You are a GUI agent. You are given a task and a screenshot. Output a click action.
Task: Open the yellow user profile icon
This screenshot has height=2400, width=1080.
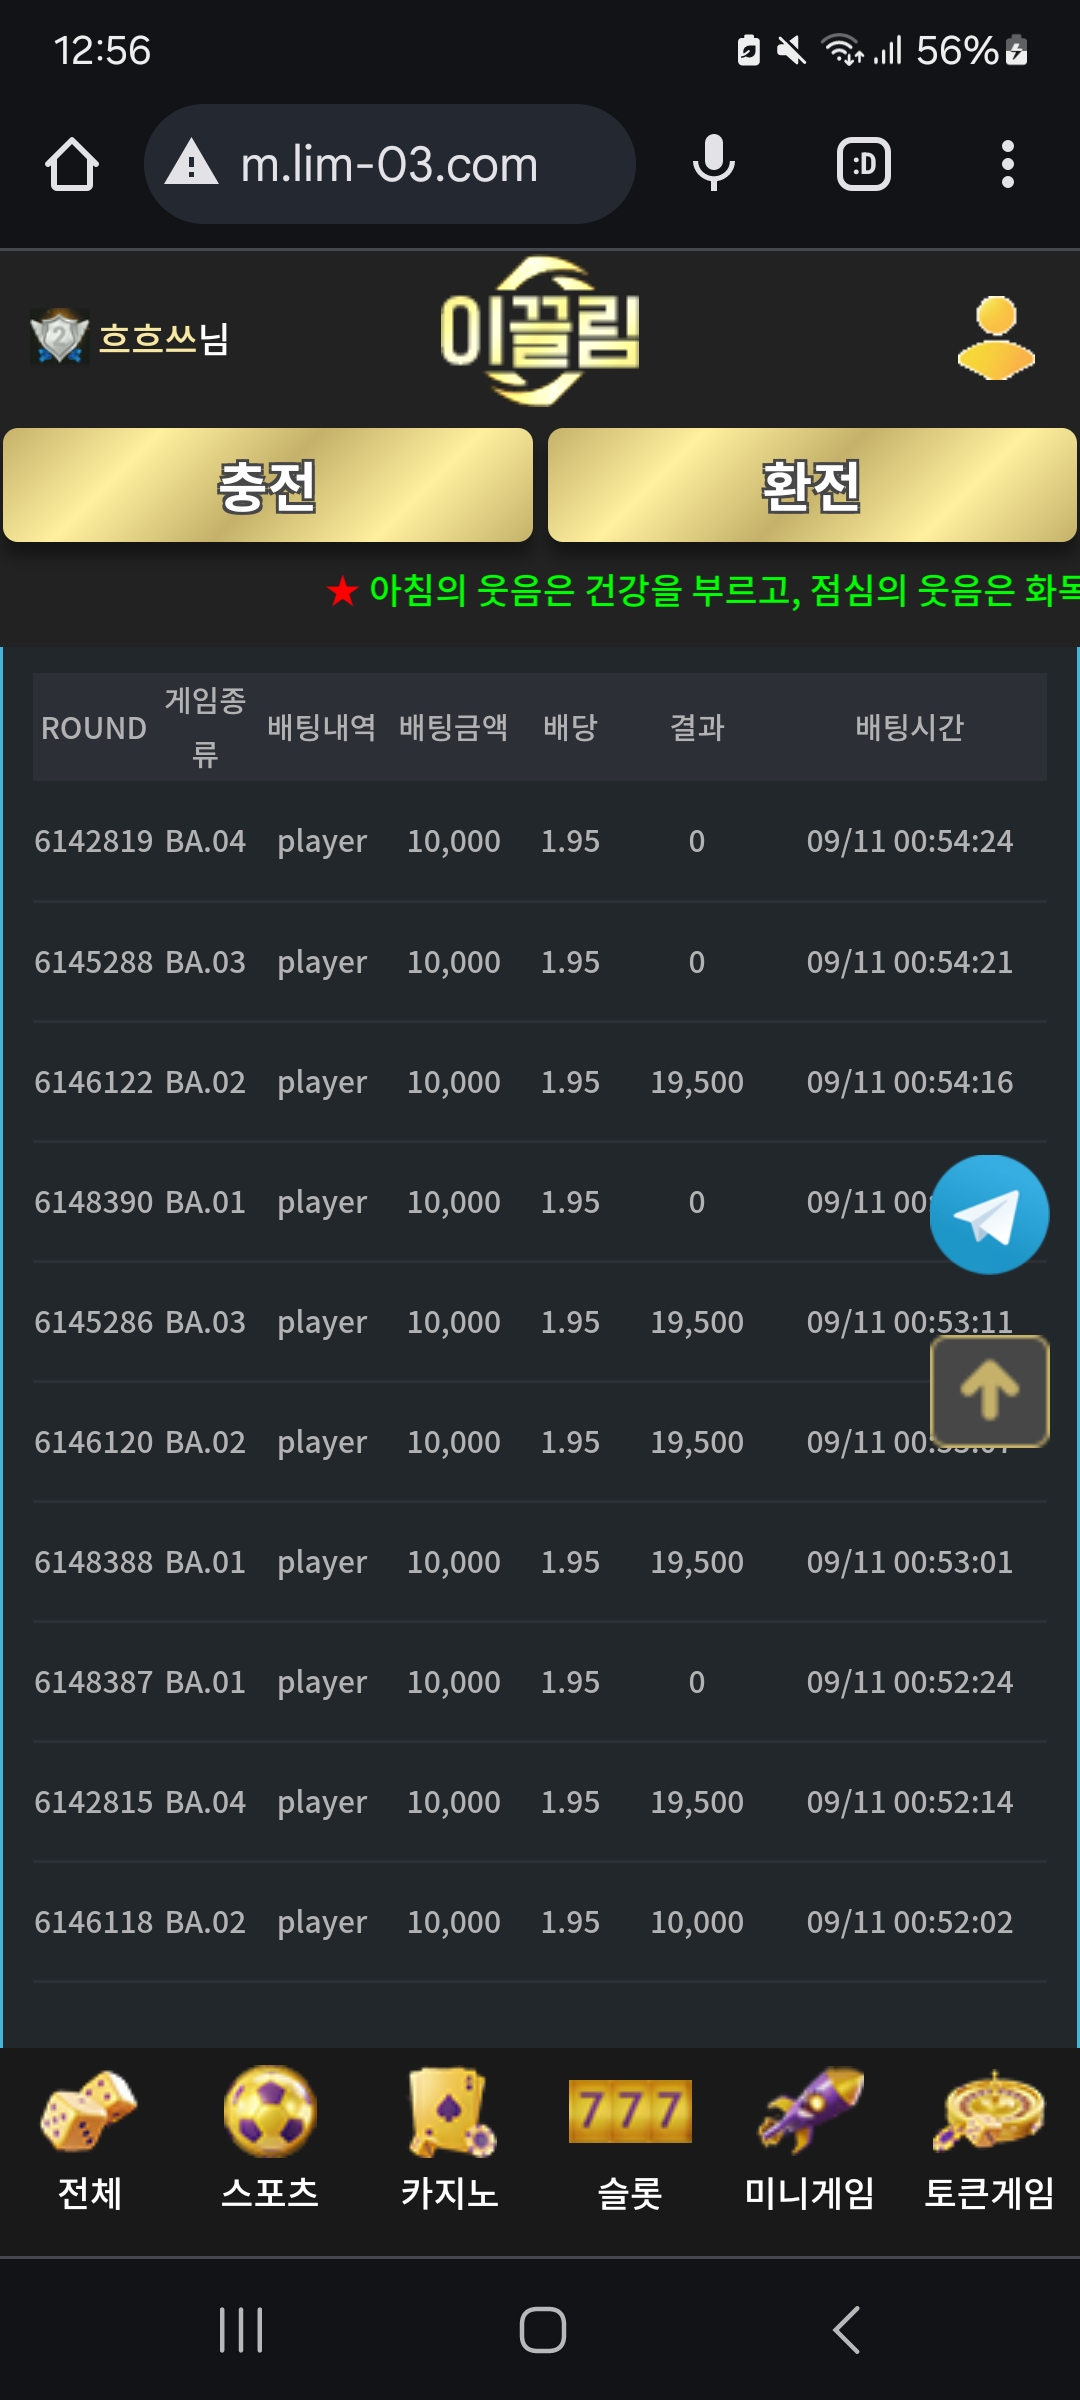(x=996, y=338)
